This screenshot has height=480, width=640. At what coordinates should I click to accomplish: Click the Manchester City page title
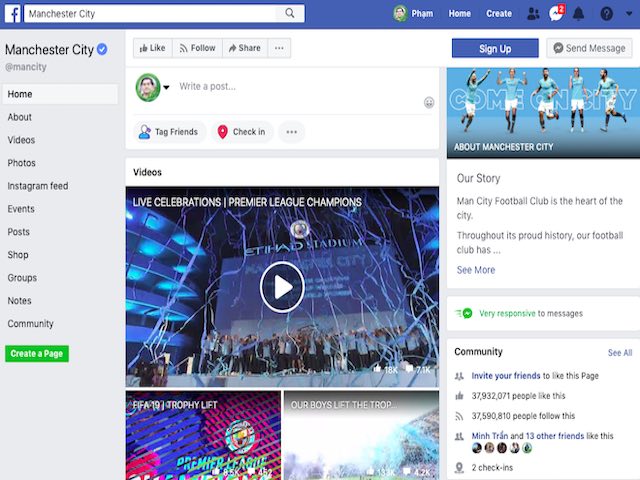(x=49, y=50)
